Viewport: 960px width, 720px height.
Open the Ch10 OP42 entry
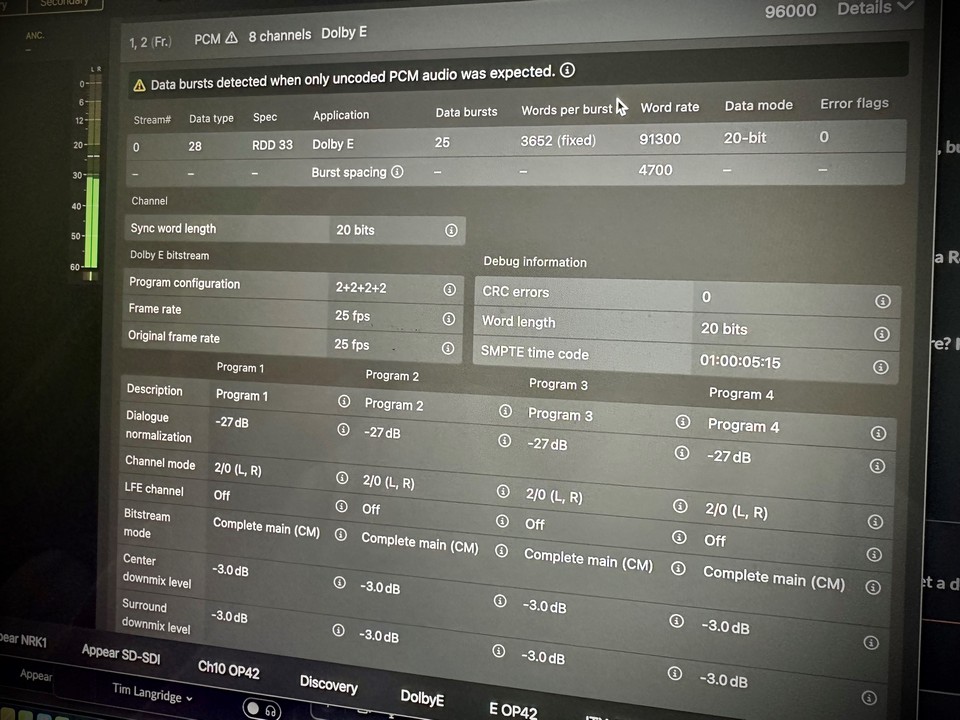pyautogui.click(x=228, y=670)
